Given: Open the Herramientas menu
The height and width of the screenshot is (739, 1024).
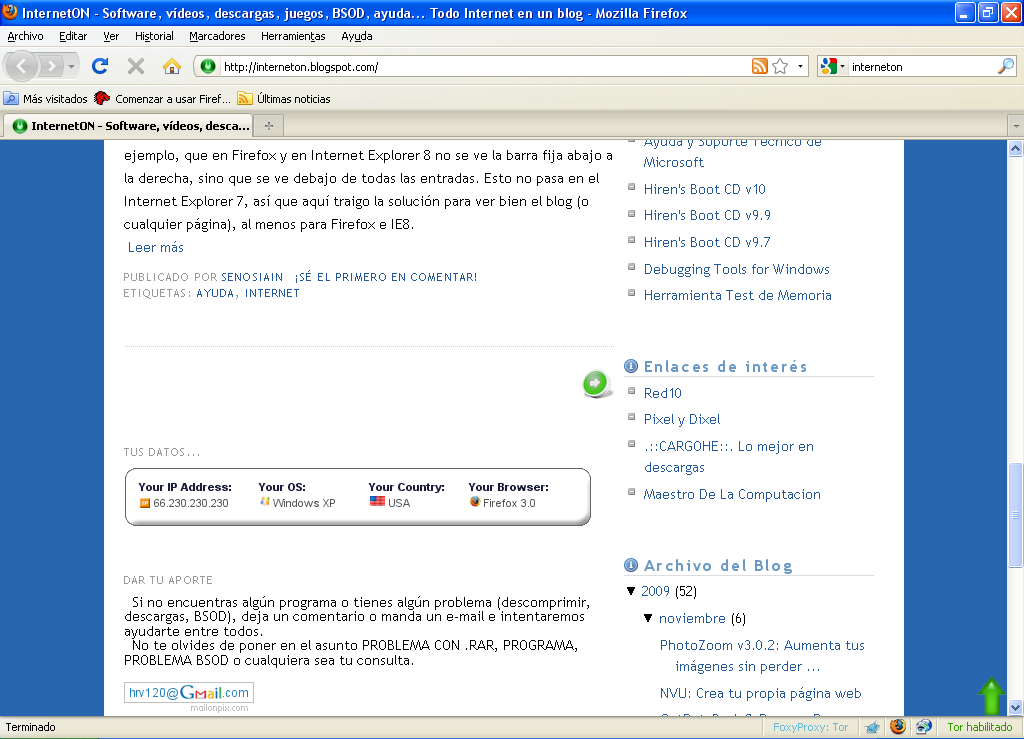Looking at the screenshot, I should [x=293, y=36].
